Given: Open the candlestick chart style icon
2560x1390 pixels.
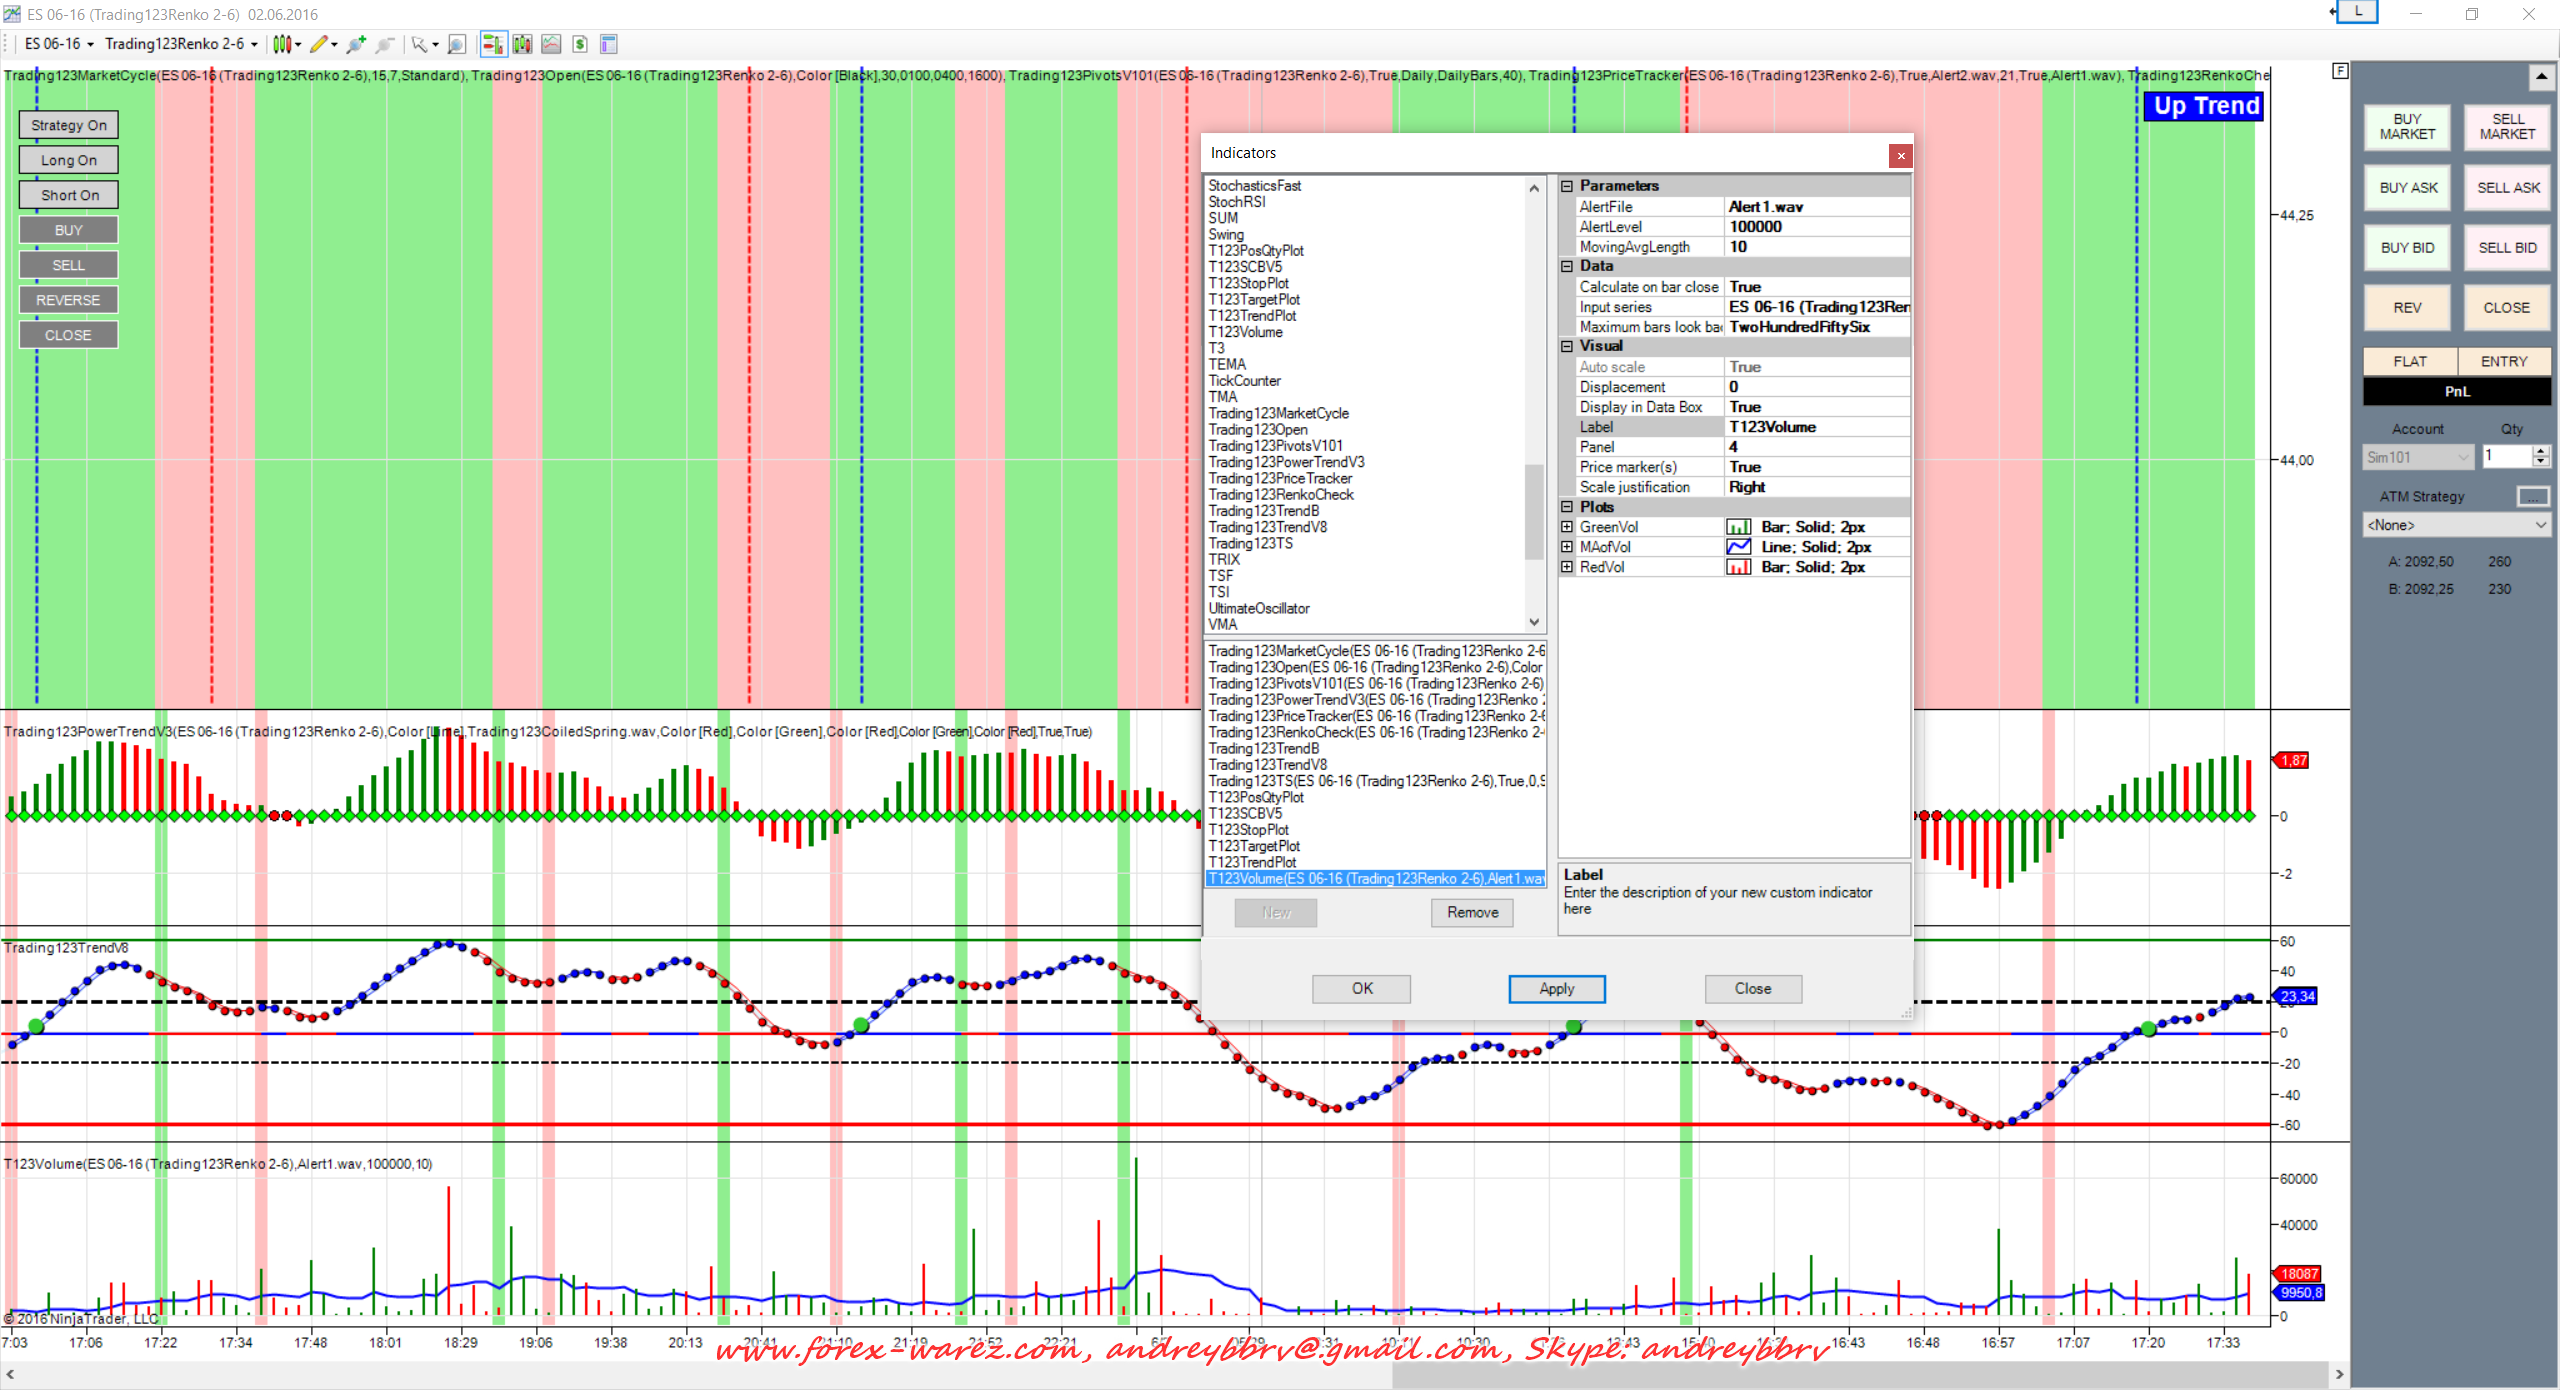Looking at the screenshot, I should coord(282,44).
